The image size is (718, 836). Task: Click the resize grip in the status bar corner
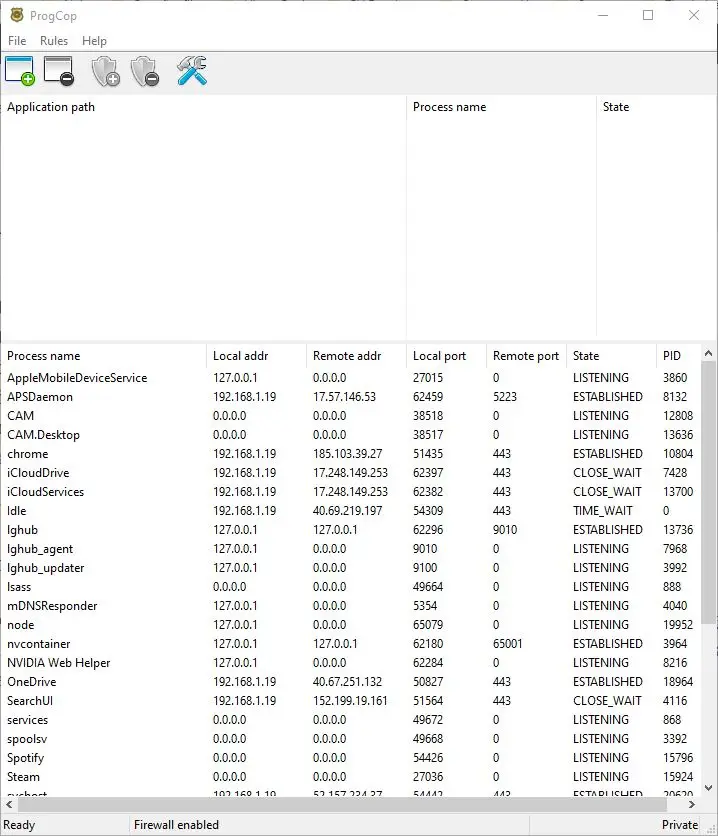point(711,829)
